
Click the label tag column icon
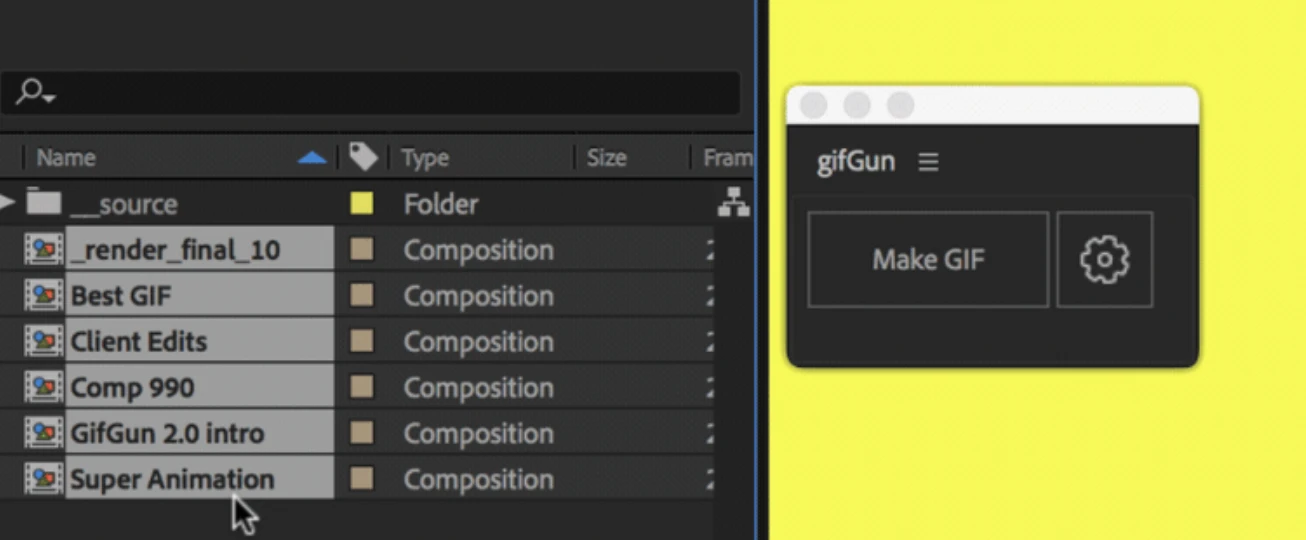point(363,156)
